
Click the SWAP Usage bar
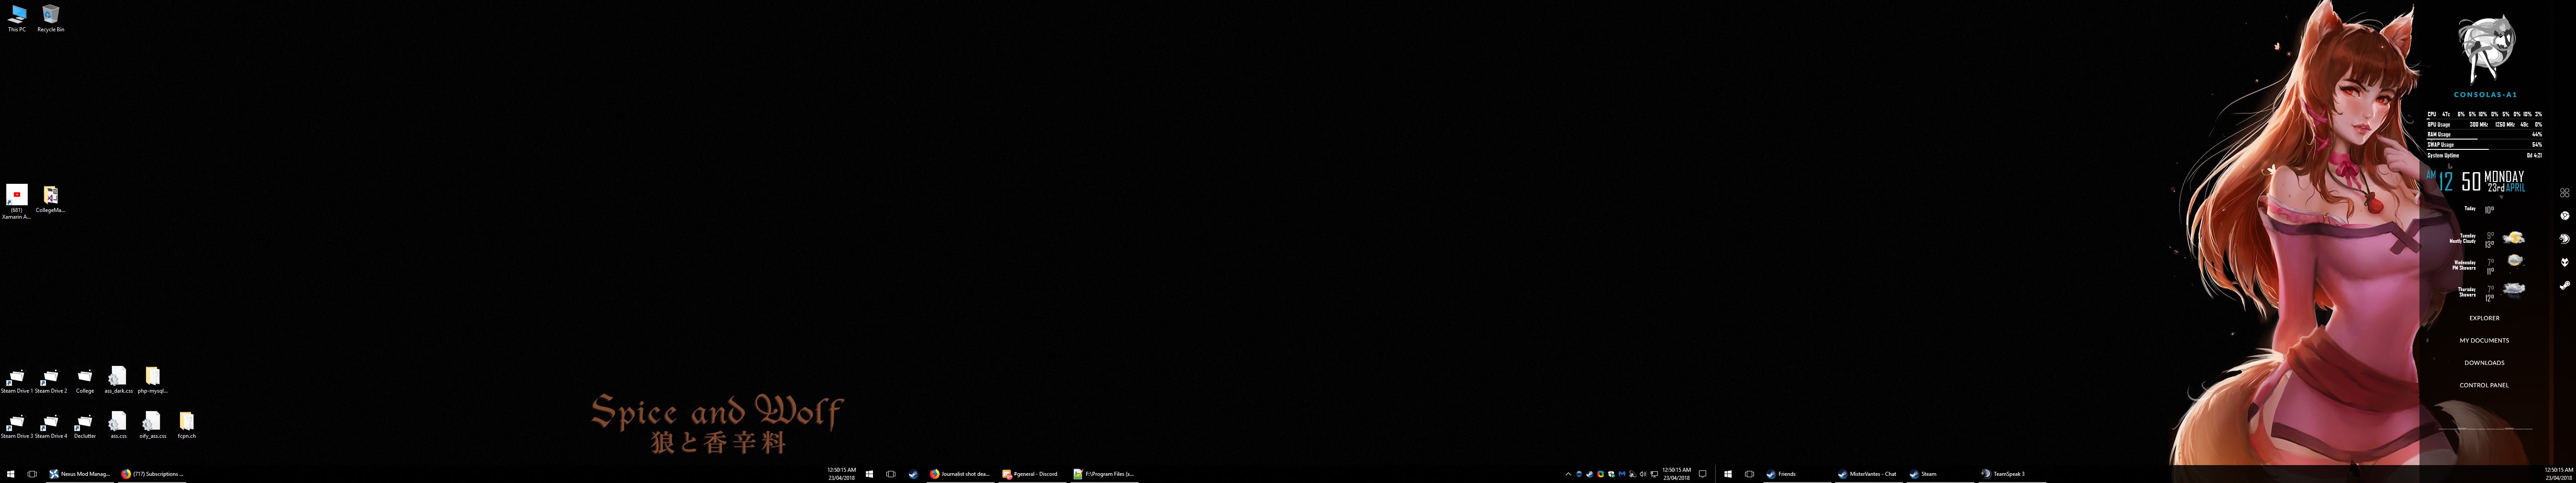point(2484,145)
